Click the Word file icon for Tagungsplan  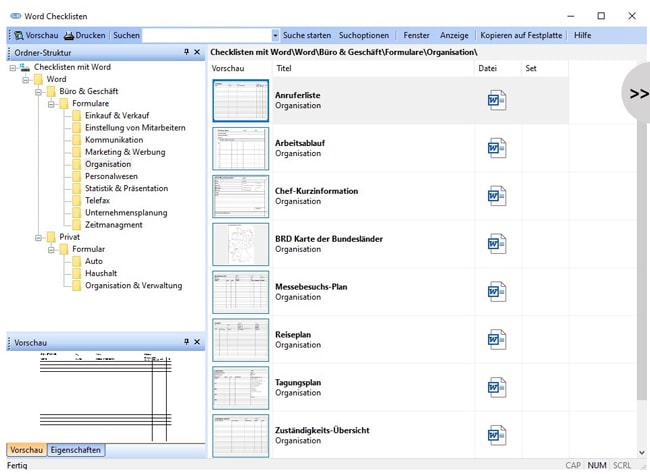[497, 388]
